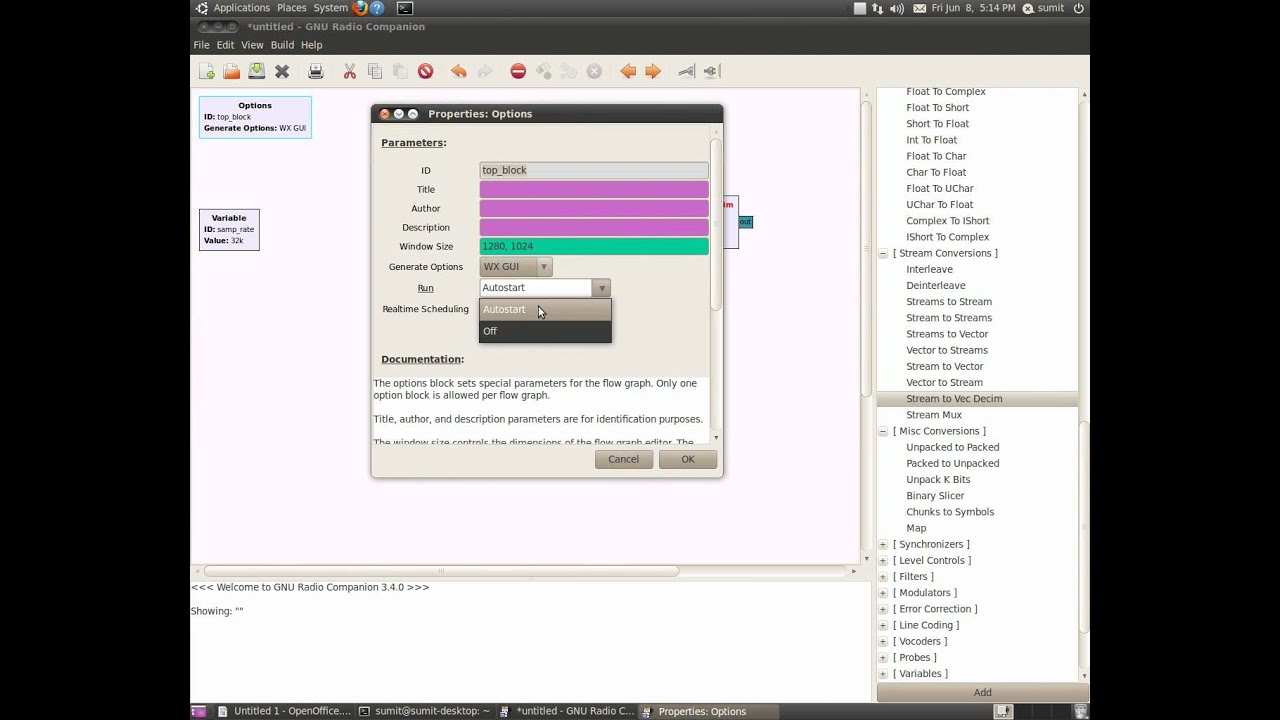This screenshot has height=720, width=1280.
Task: Click the purple Title input field
Action: click(594, 189)
